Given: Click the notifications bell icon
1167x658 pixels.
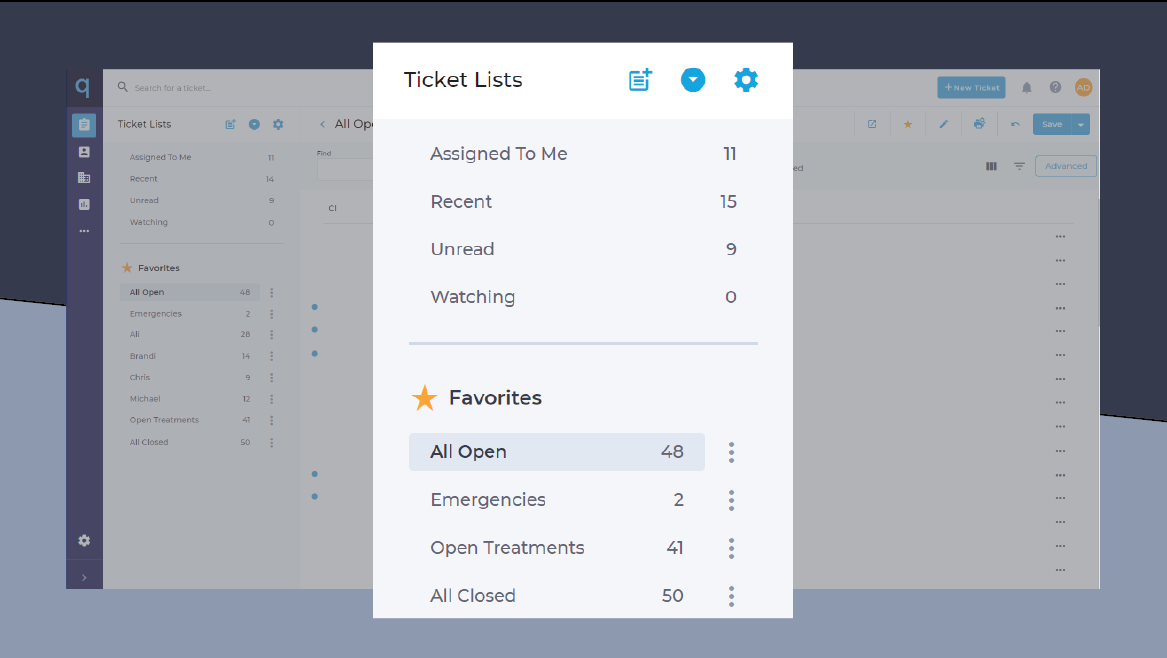Looking at the screenshot, I should 1026,88.
